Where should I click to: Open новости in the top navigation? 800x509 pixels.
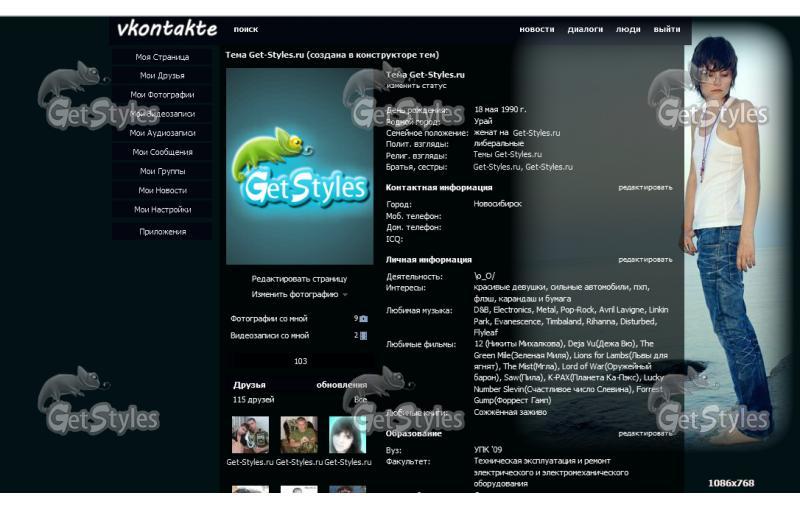tap(537, 29)
